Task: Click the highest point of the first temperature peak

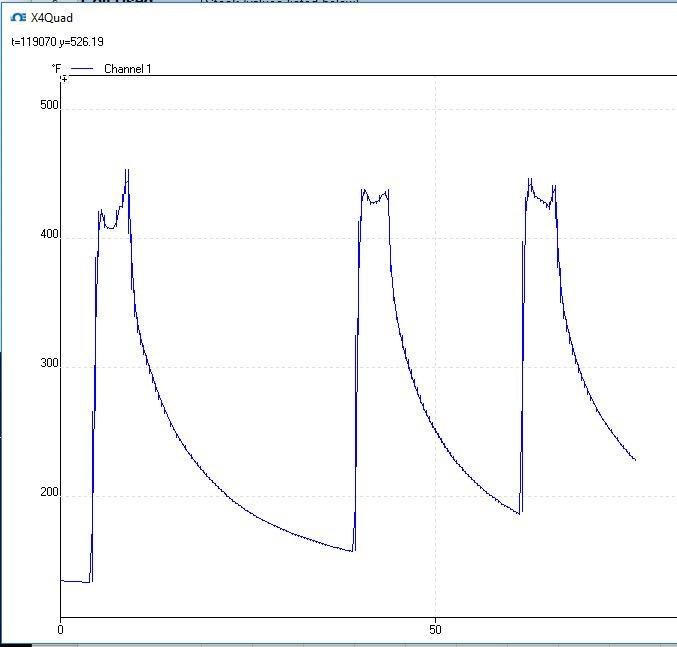Action: point(127,170)
